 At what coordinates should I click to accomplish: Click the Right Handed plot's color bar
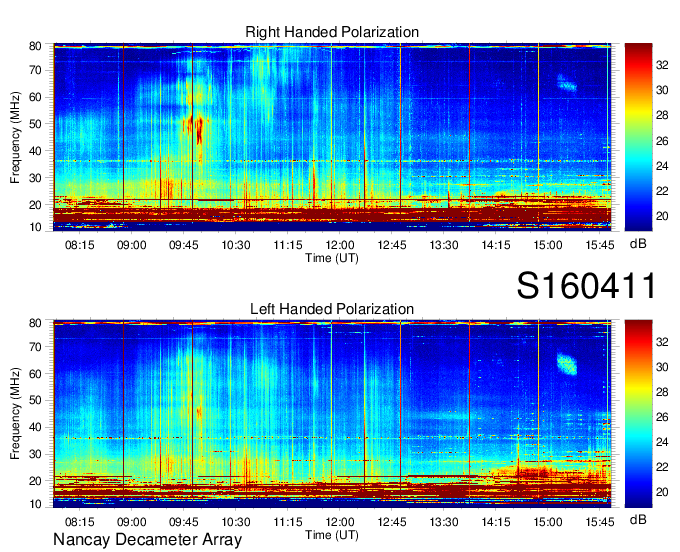(x=638, y=137)
